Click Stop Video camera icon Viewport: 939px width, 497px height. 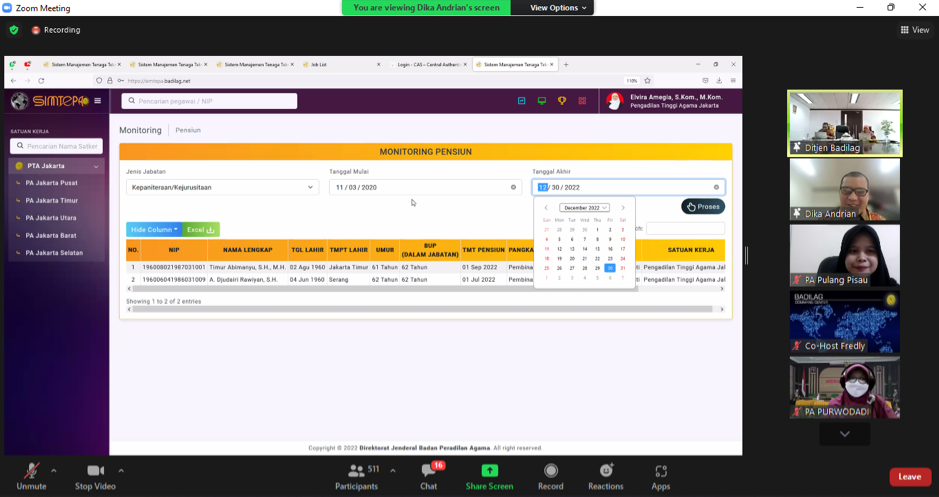(x=95, y=471)
